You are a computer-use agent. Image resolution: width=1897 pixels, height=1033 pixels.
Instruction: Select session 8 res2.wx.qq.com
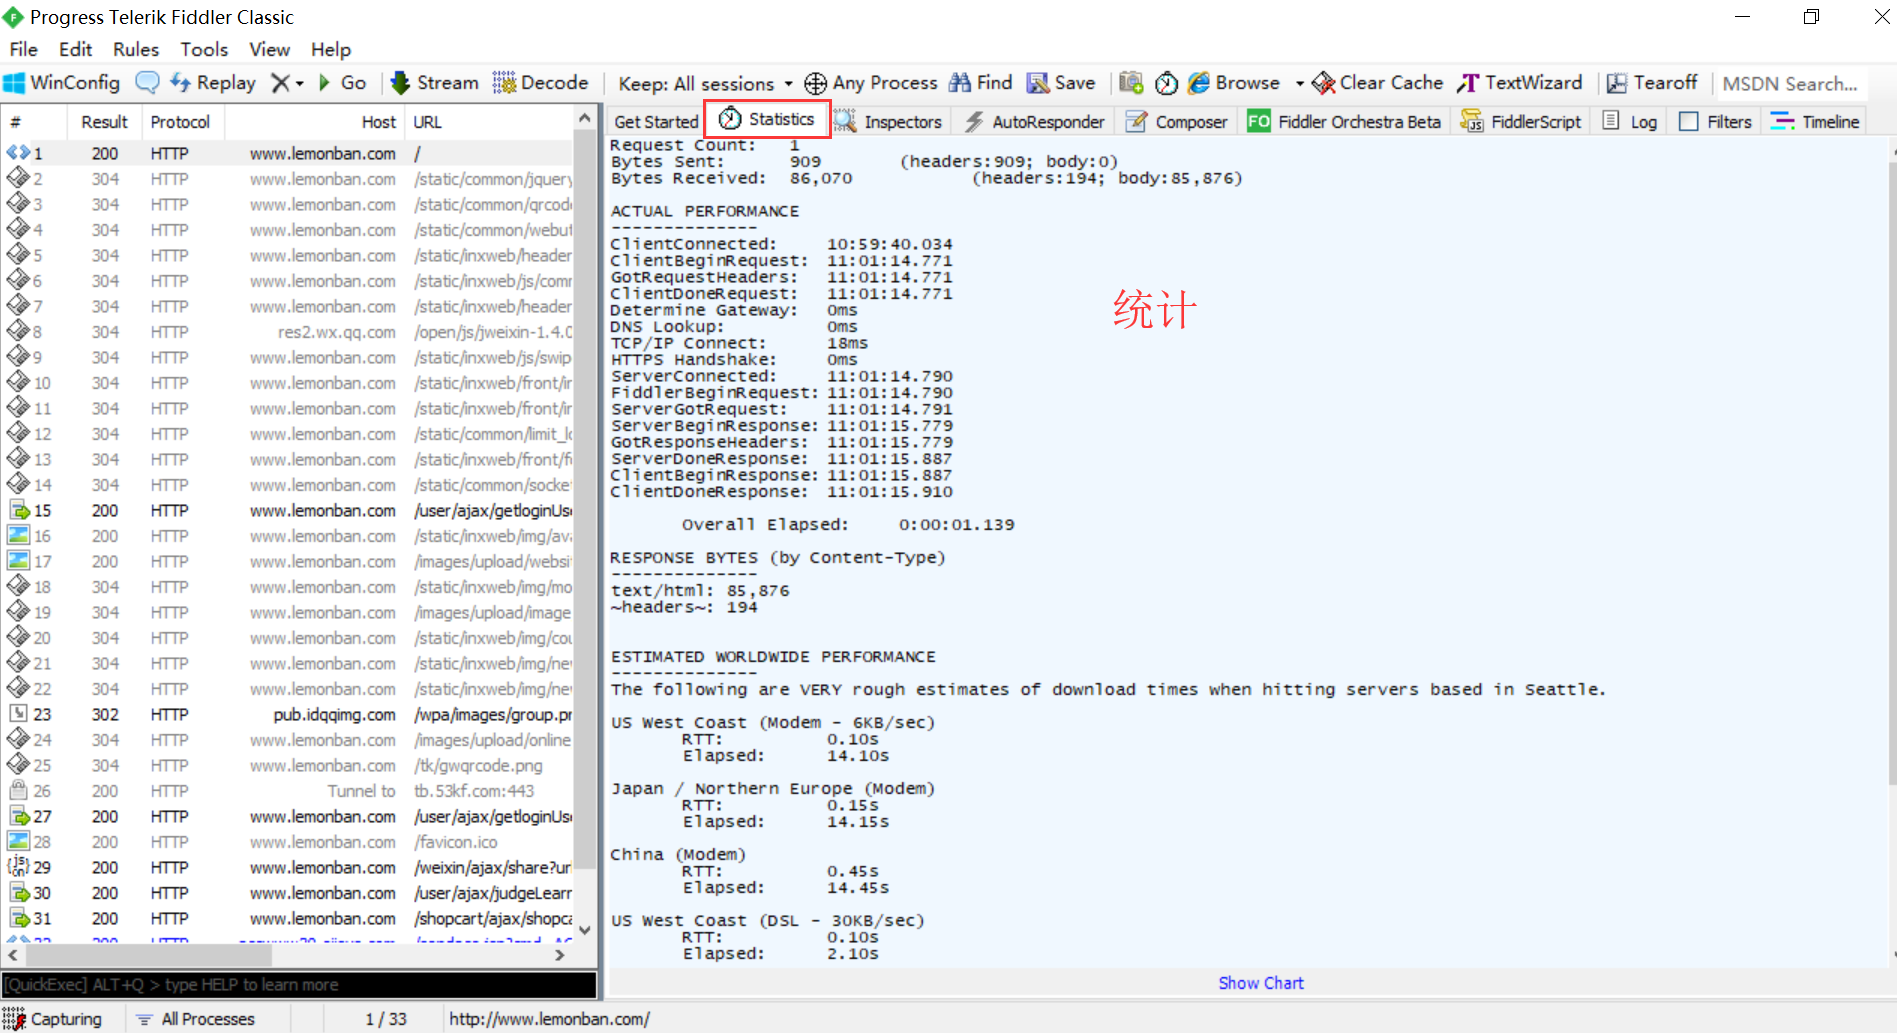(288, 332)
